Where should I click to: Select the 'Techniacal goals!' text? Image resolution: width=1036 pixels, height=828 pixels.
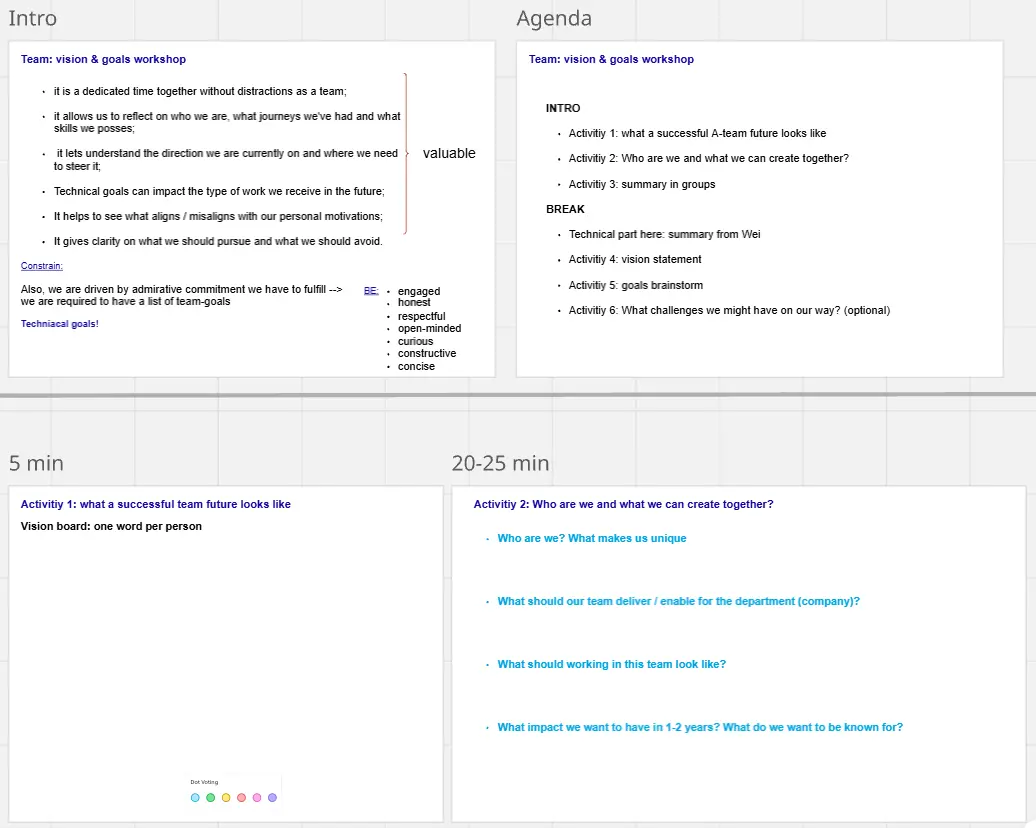pyautogui.click(x=60, y=324)
